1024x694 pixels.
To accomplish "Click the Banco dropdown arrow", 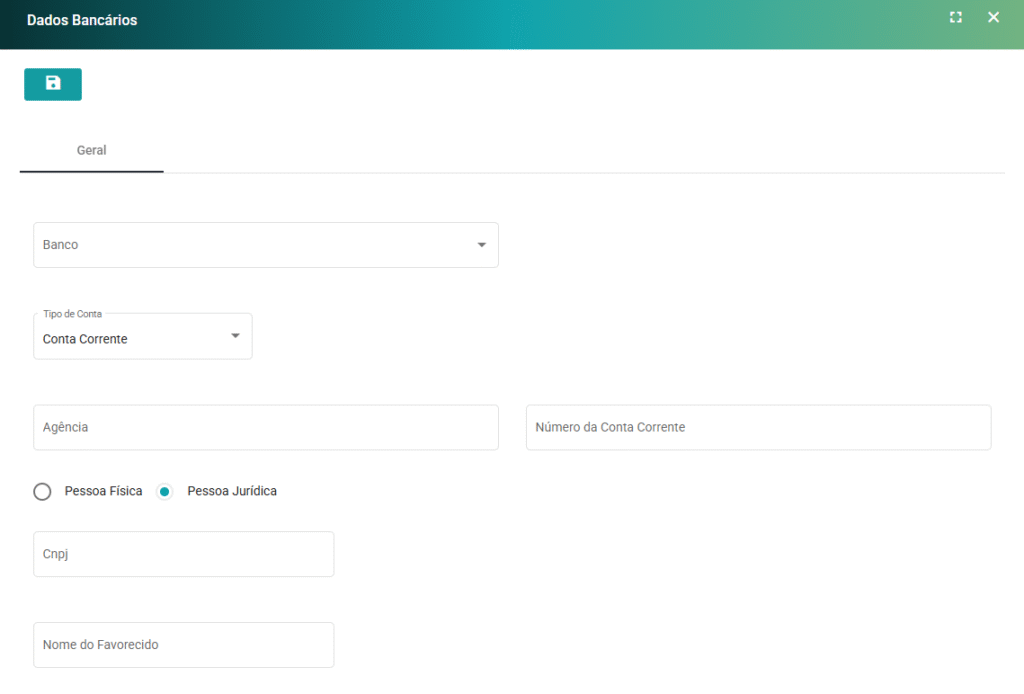I will pyautogui.click(x=481, y=245).
